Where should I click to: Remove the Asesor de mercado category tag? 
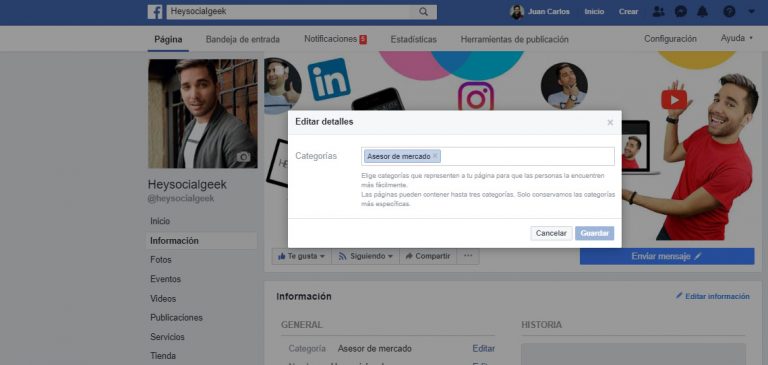[434, 156]
